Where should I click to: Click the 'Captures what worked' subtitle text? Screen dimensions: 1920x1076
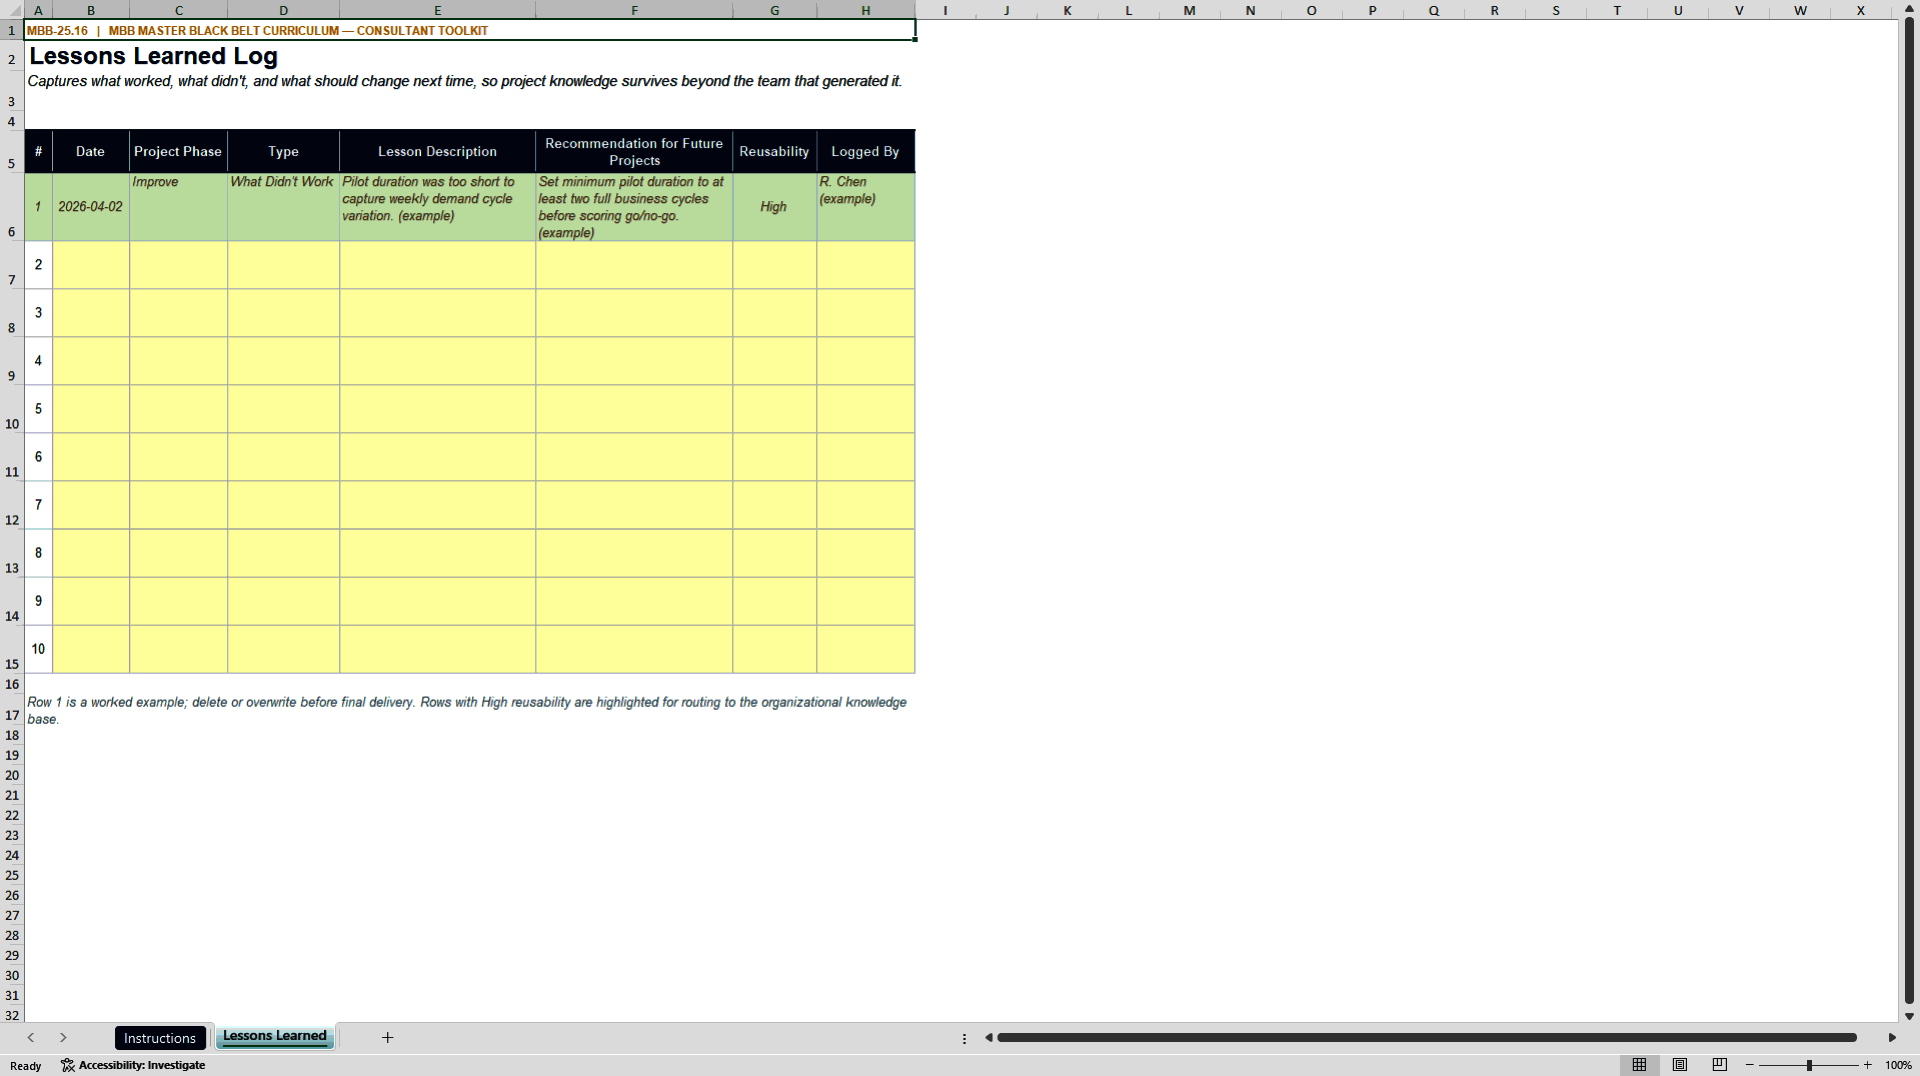pyautogui.click(x=464, y=81)
